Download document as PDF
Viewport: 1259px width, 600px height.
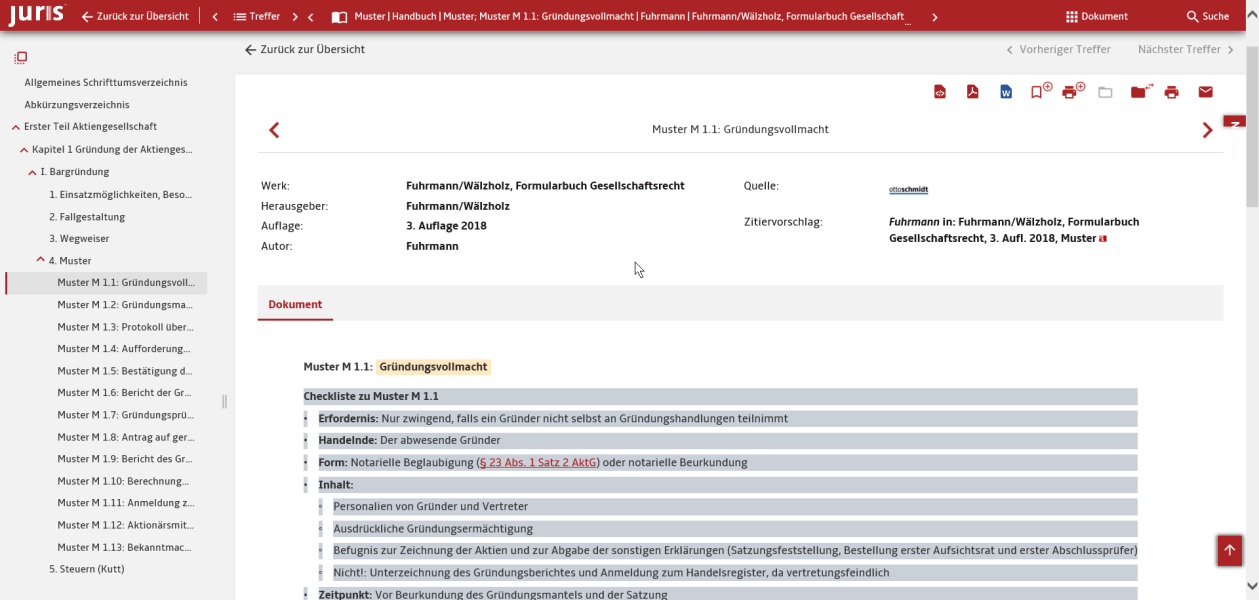coord(972,92)
